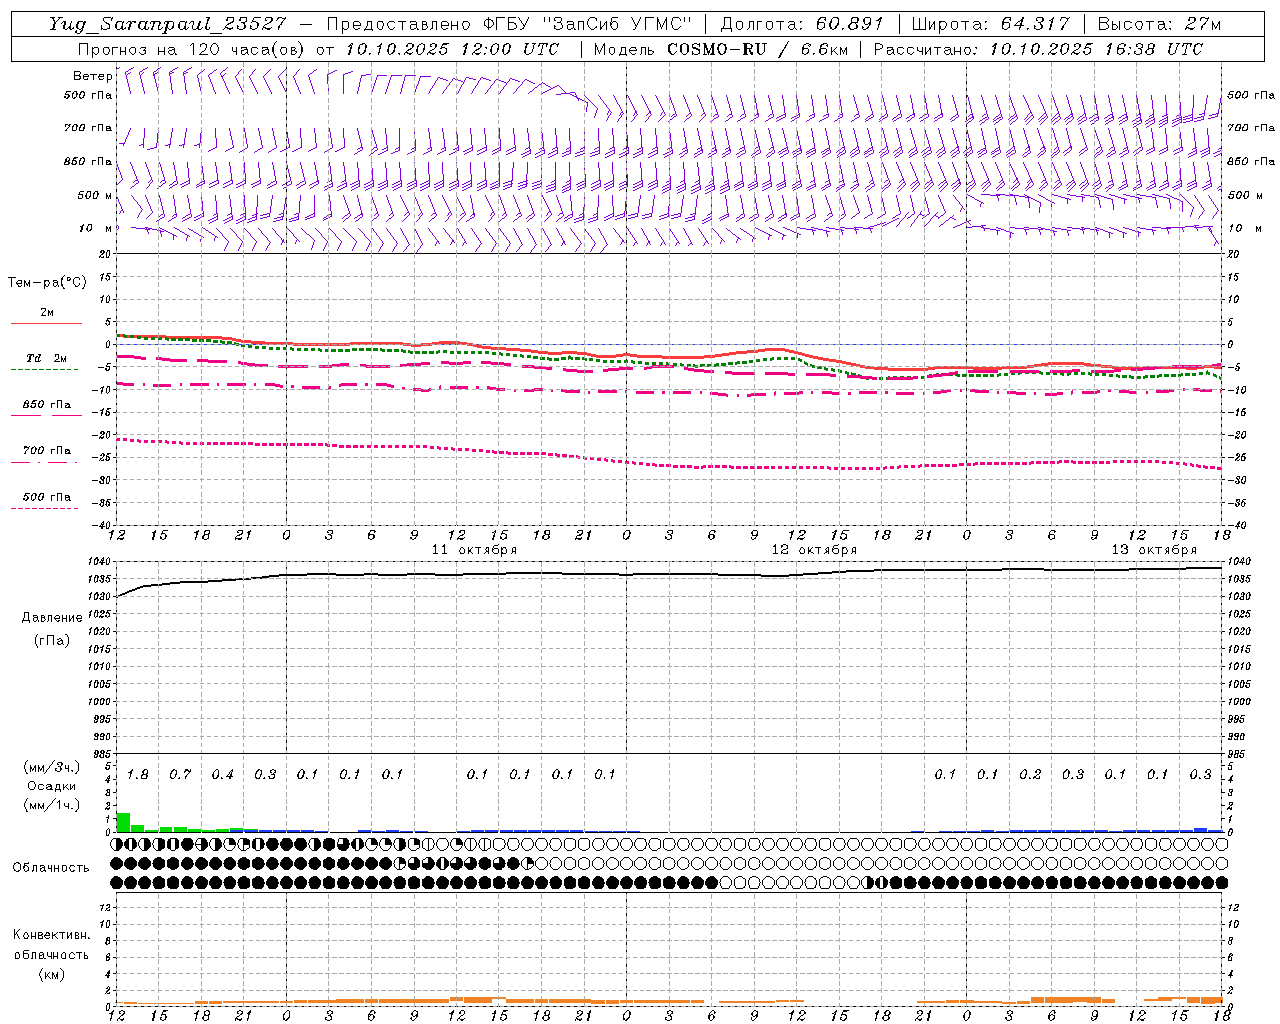Click the tallest green precipitation bar
1280x1024 pixels.
(124, 822)
